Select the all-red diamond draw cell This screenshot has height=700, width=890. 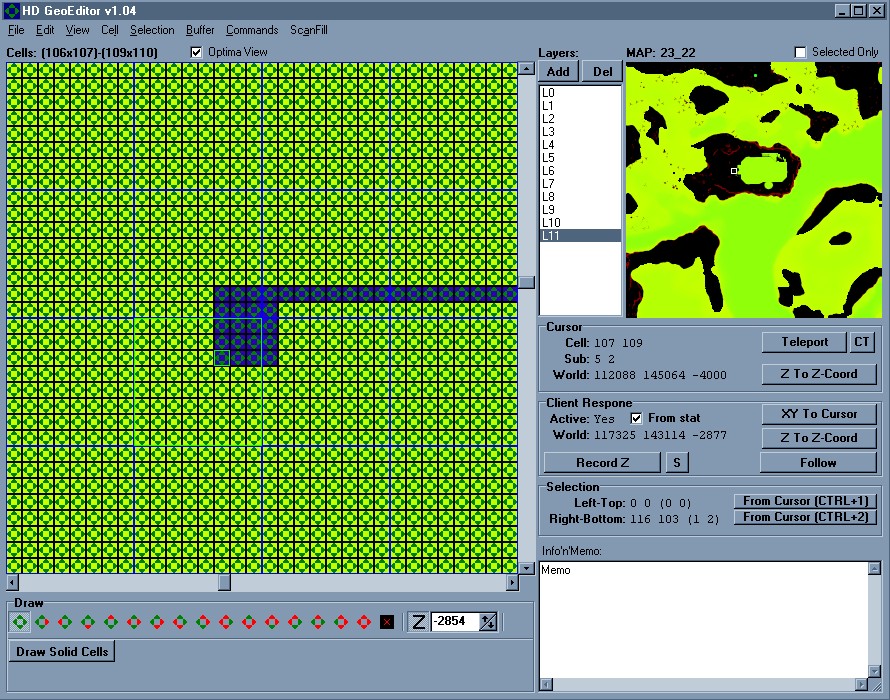364,622
